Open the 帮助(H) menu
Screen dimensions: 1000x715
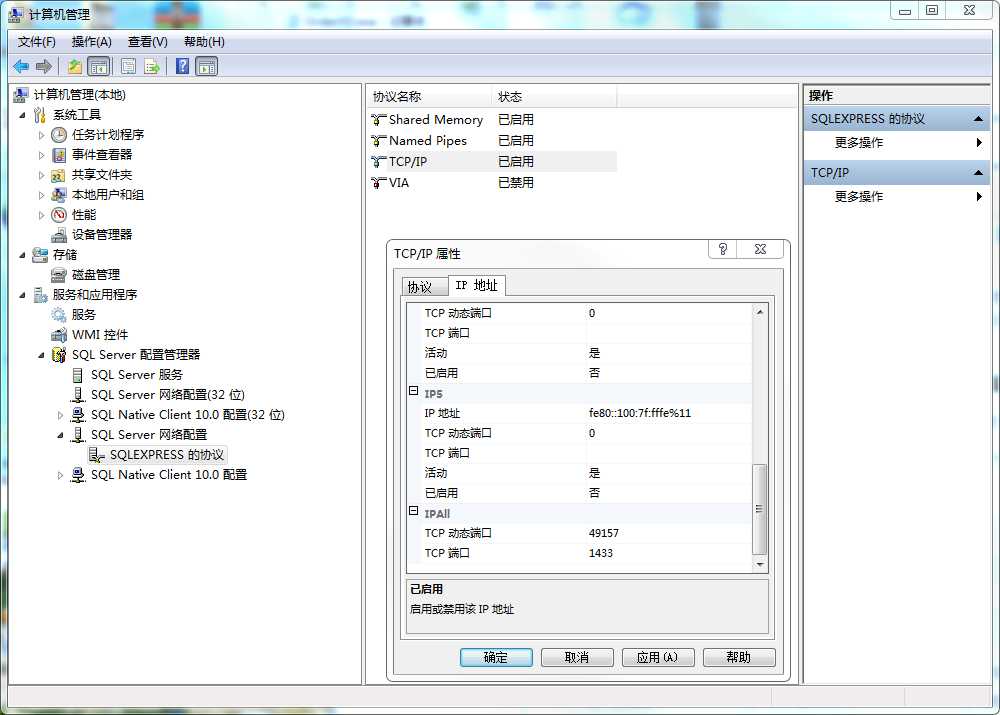point(204,41)
